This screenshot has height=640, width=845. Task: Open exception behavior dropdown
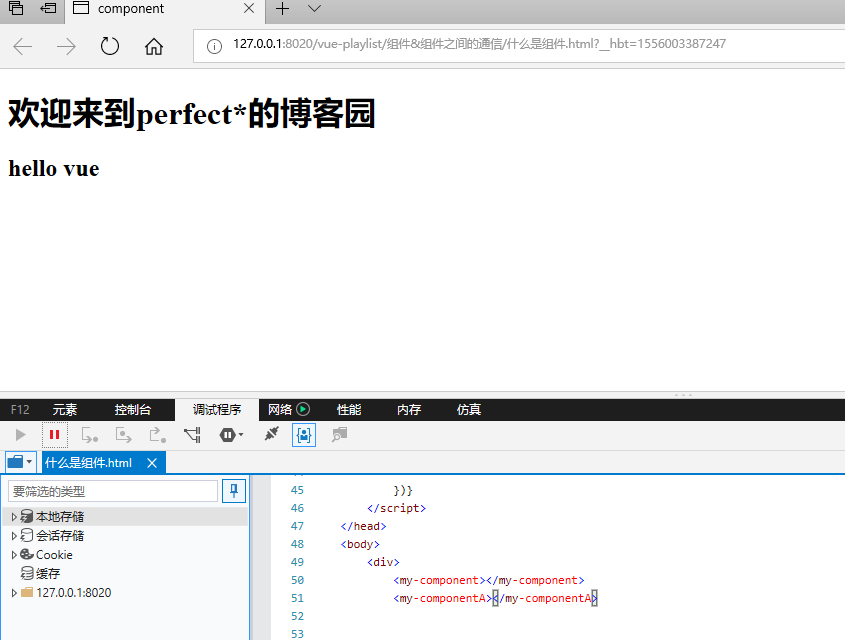[231, 435]
